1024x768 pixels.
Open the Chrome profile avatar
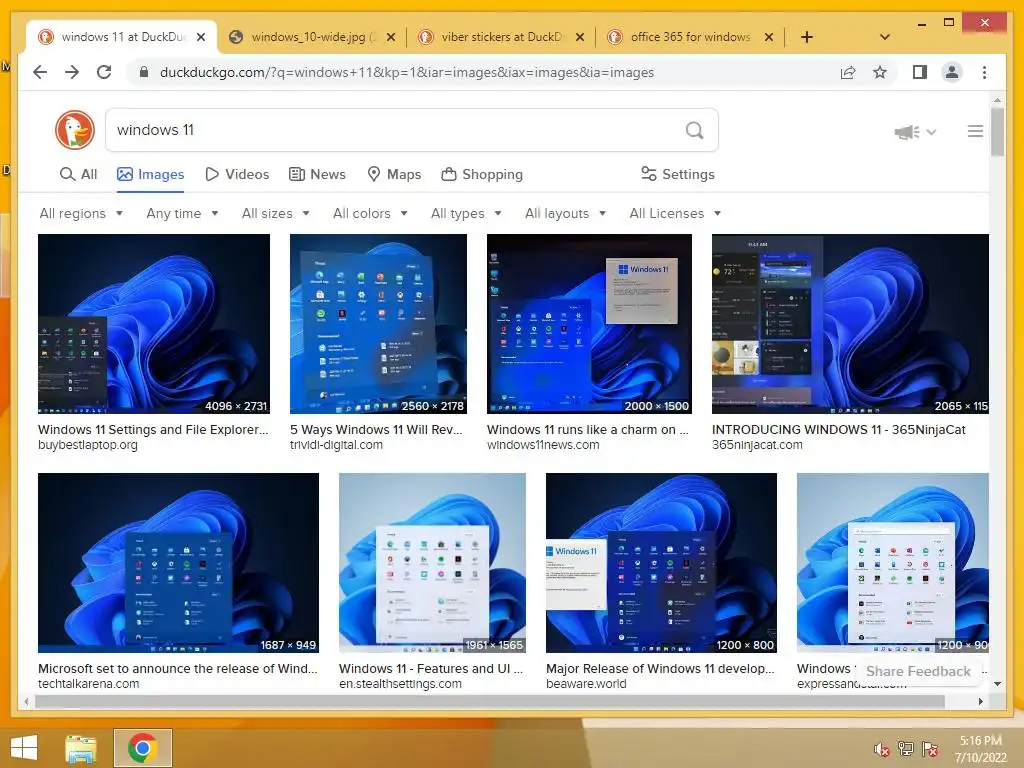click(952, 72)
